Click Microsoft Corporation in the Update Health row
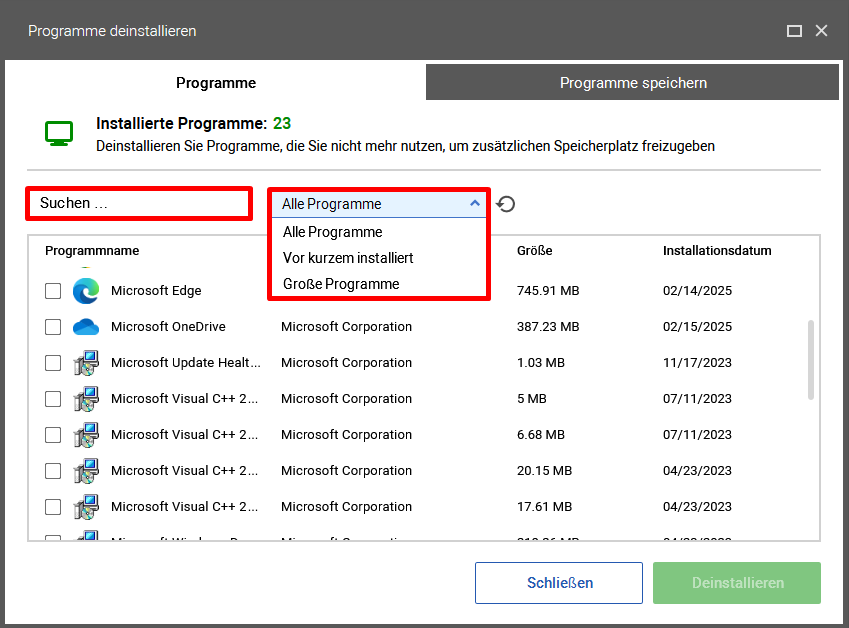The height and width of the screenshot is (628, 849). pyautogui.click(x=347, y=363)
